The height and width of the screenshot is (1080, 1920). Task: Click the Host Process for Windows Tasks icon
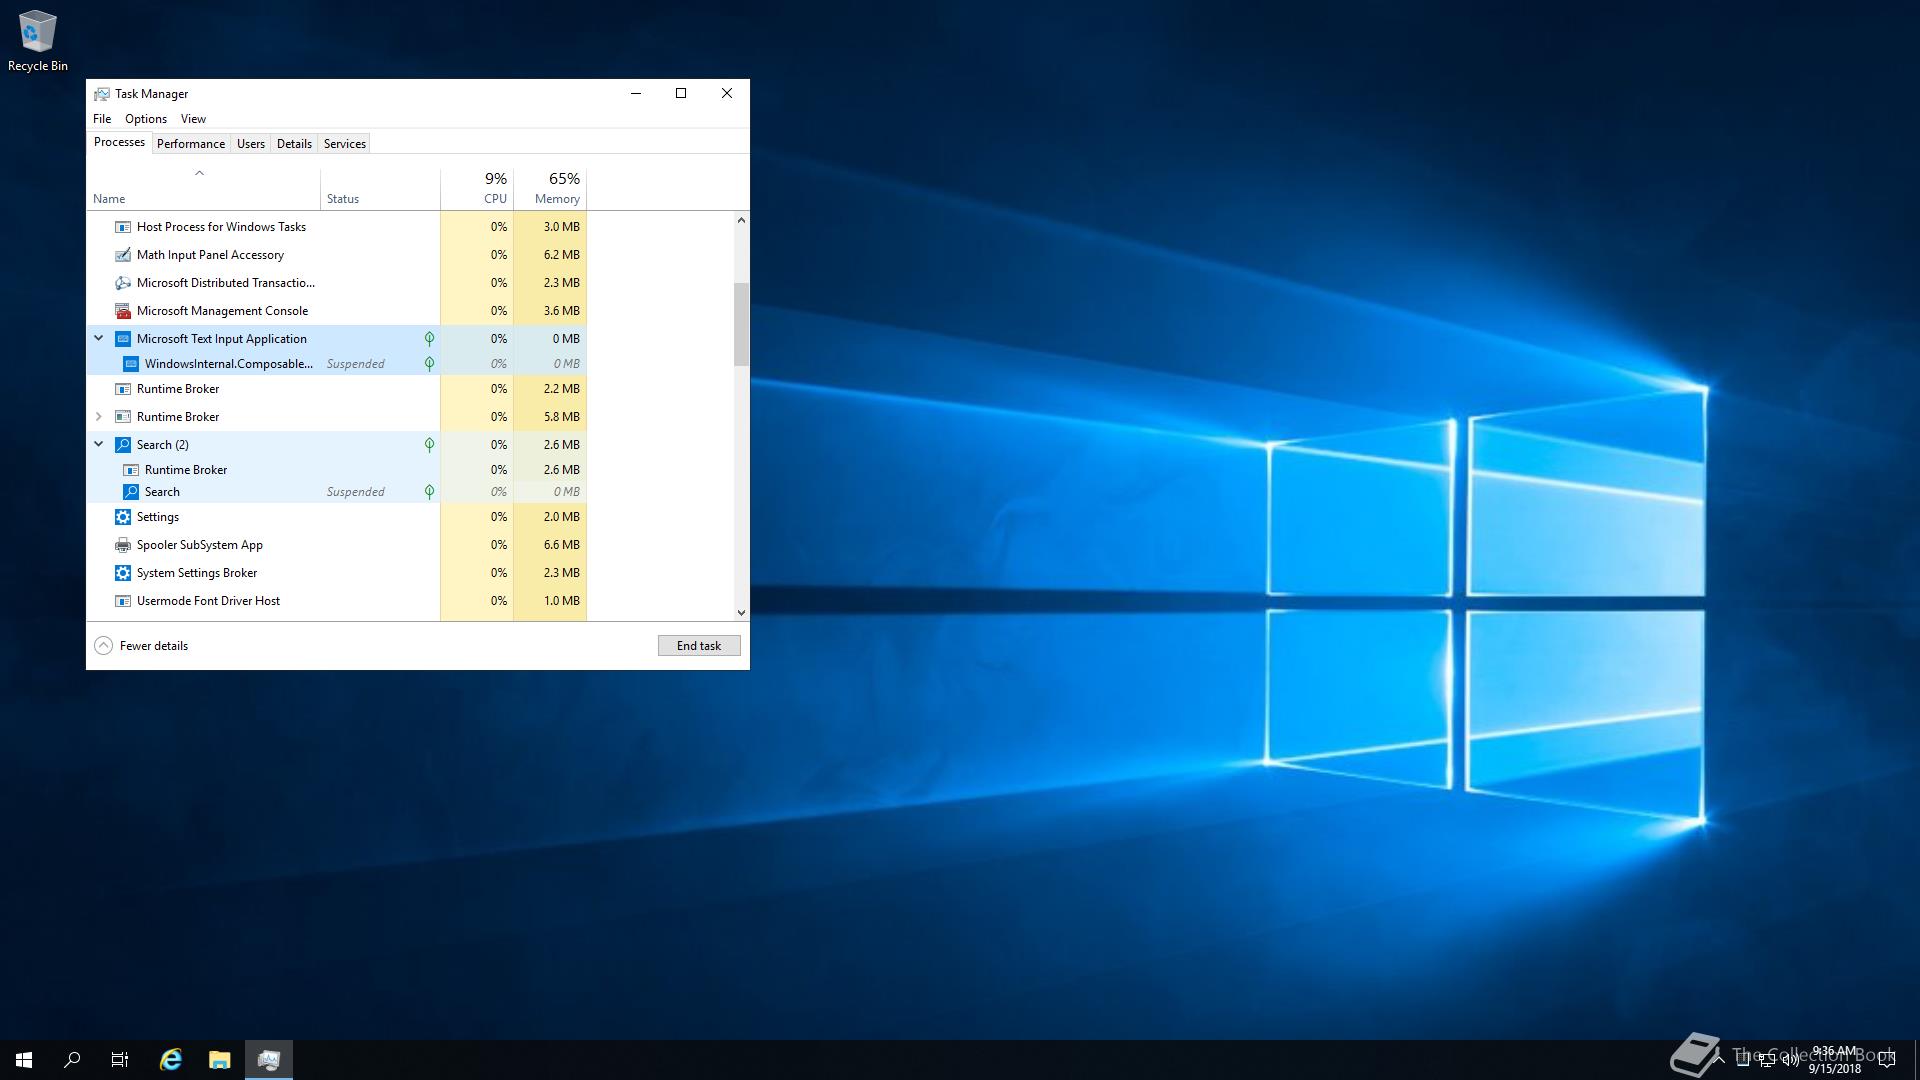[123, 227]
